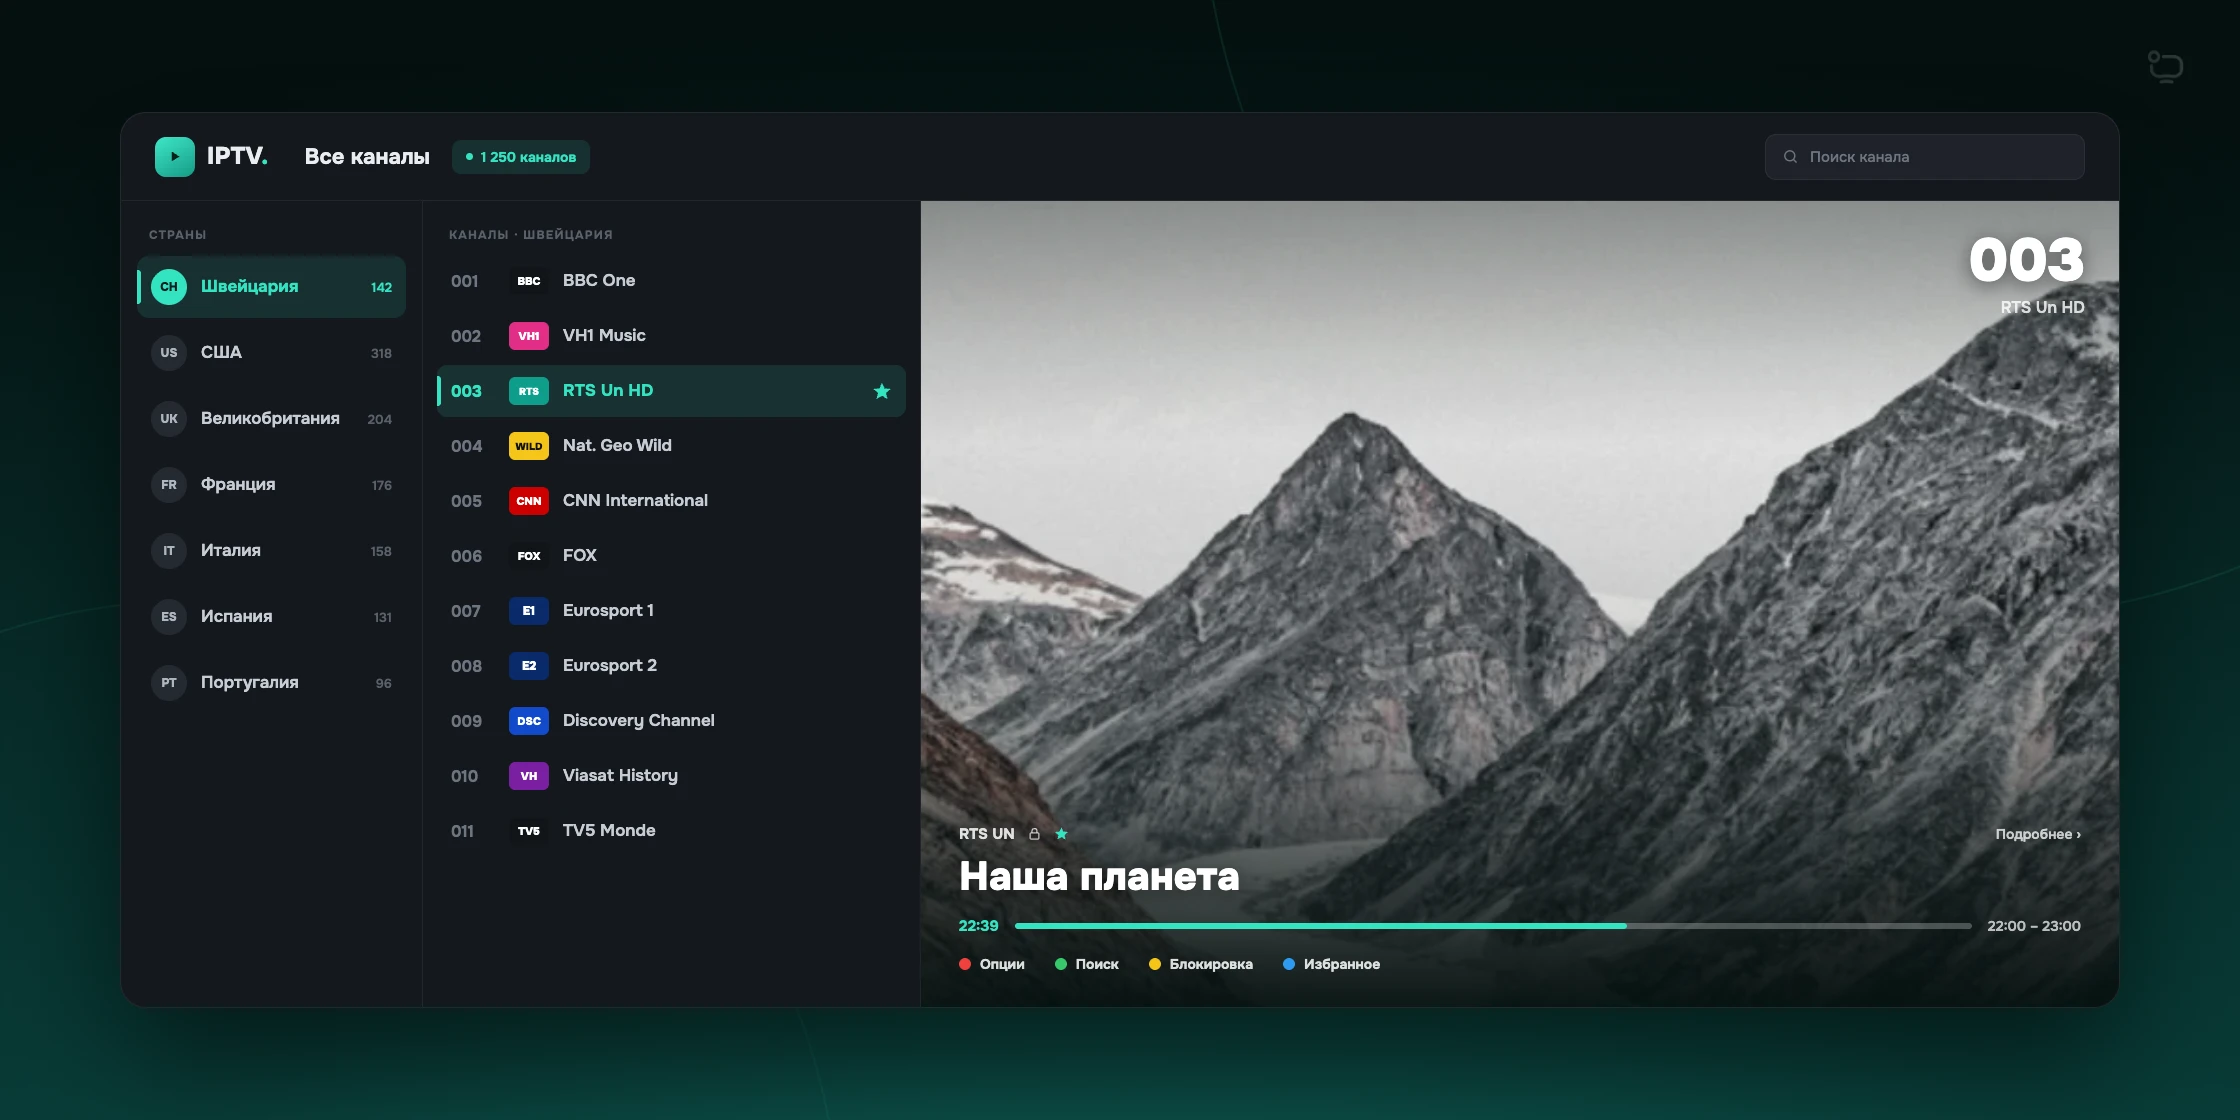The width and height of the screenshot is (2240, 1120).
Task: Click the IT country code circle
Action: (x=169, y=551)
